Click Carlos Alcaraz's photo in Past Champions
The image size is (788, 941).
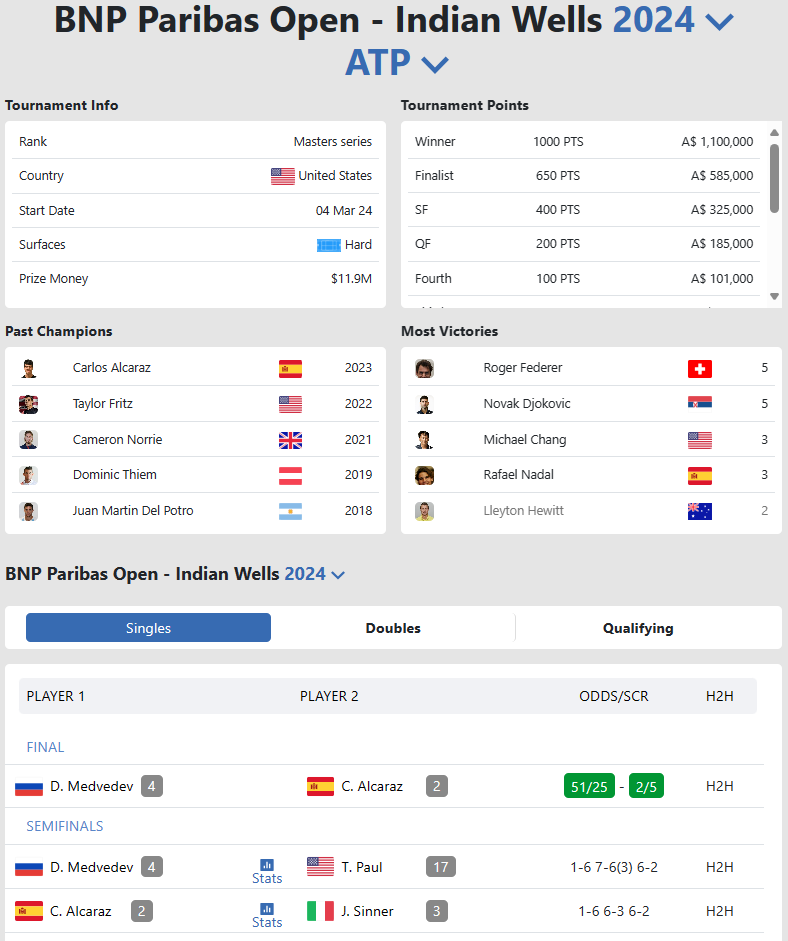coord(28,368)
